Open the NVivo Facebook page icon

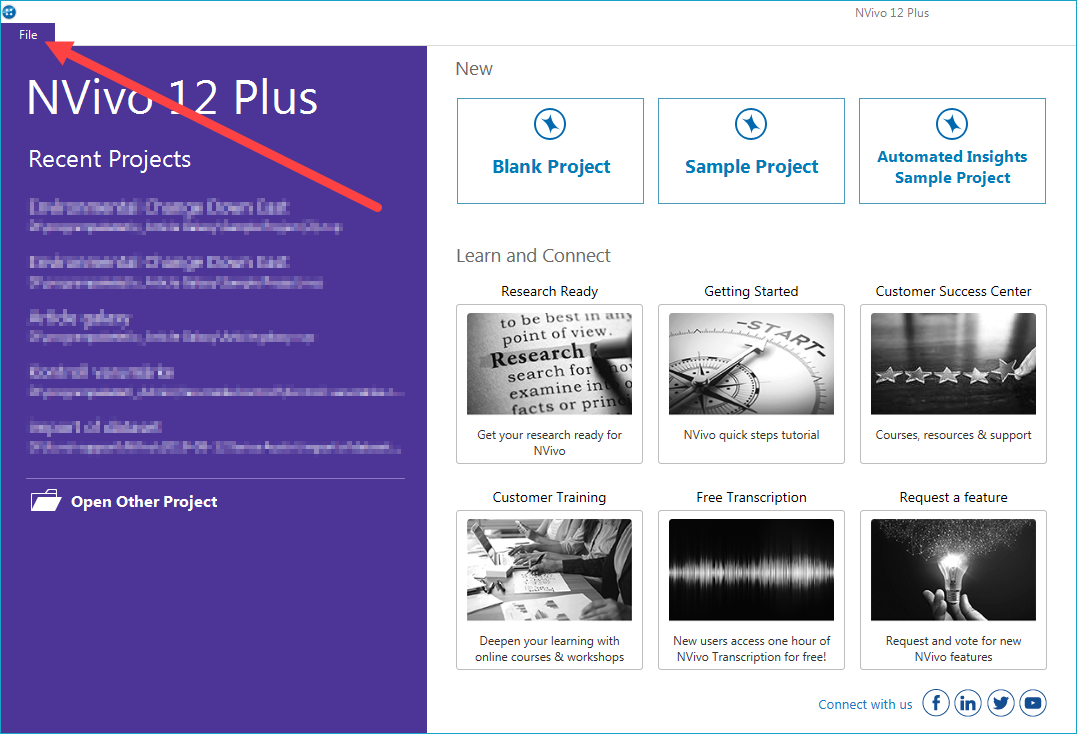click(936, 703)
